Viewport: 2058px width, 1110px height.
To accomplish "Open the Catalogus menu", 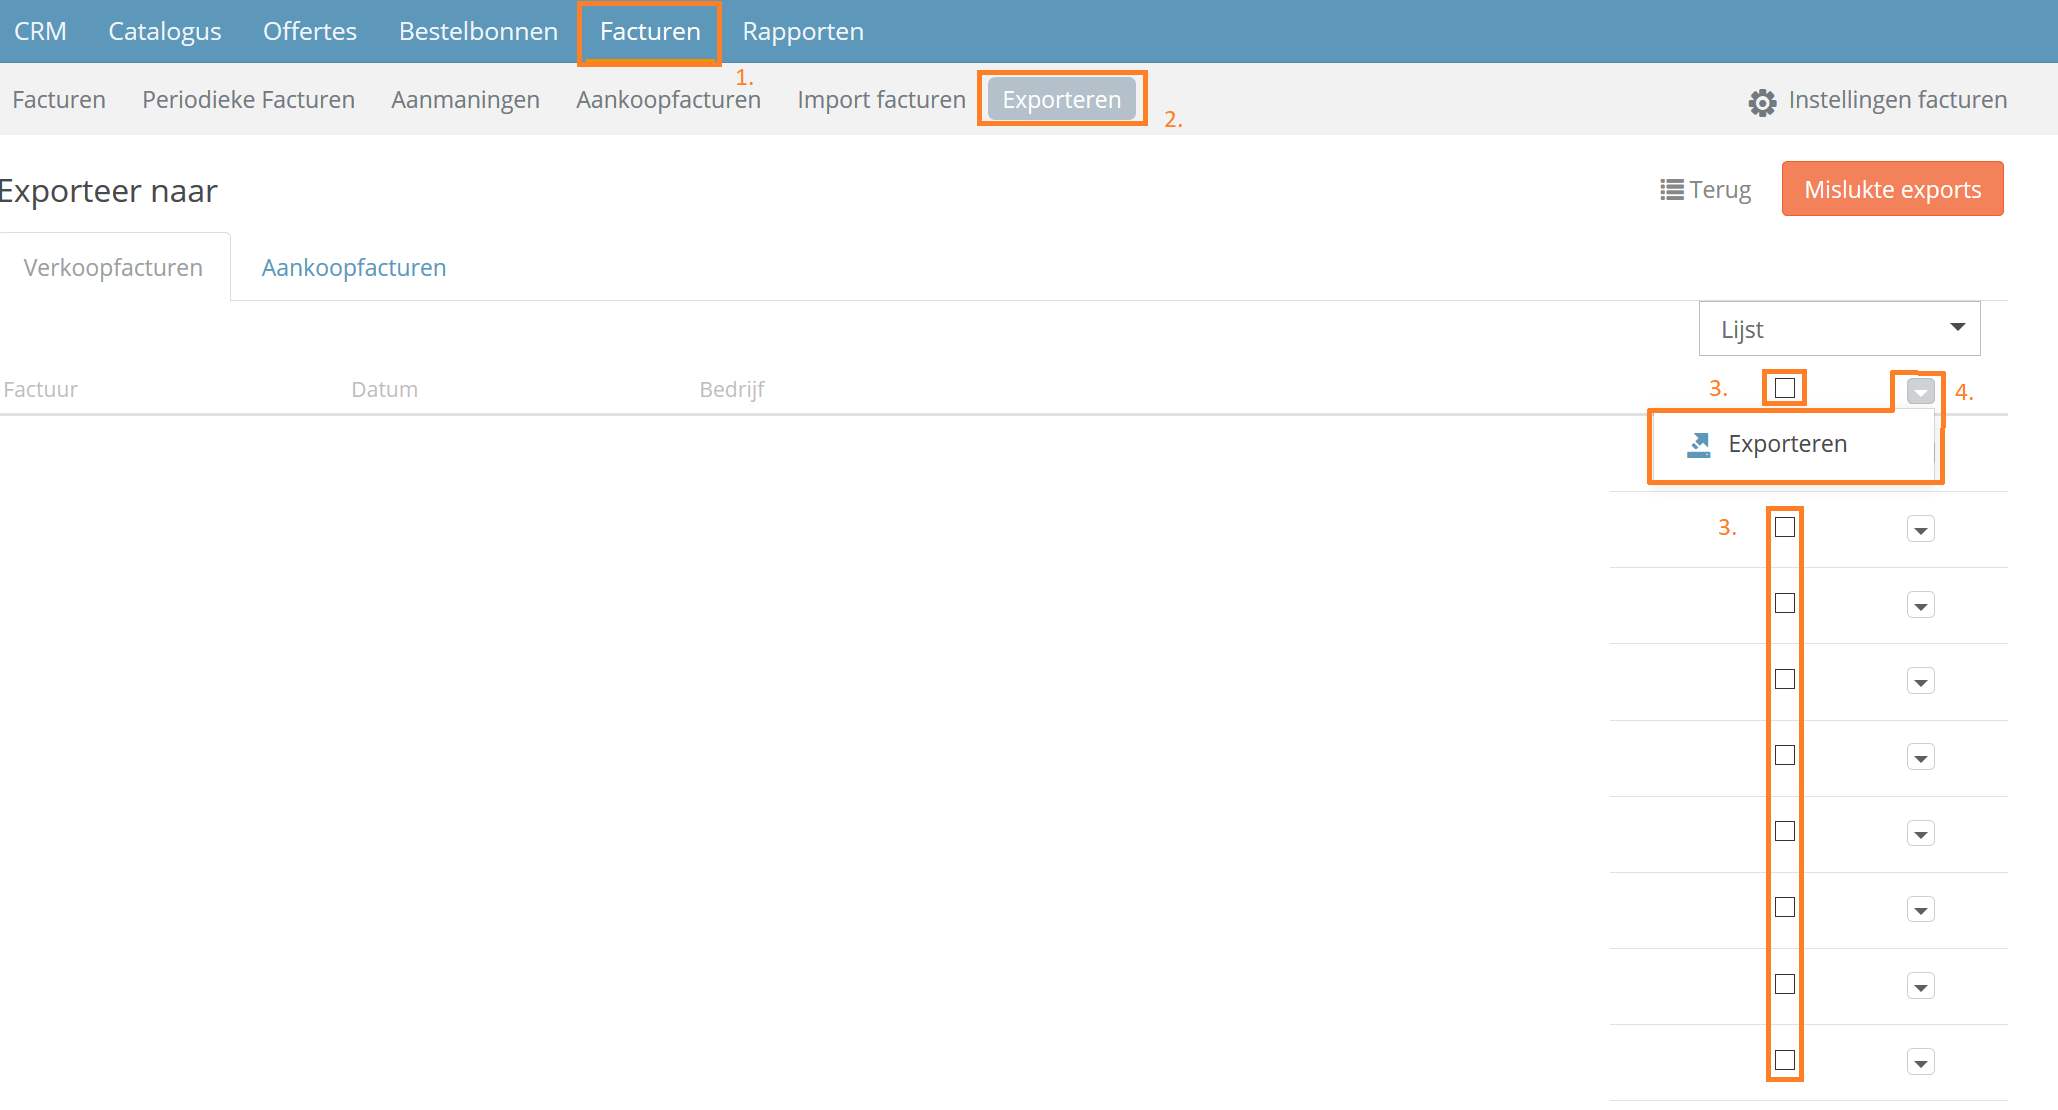I will point(165,31).
